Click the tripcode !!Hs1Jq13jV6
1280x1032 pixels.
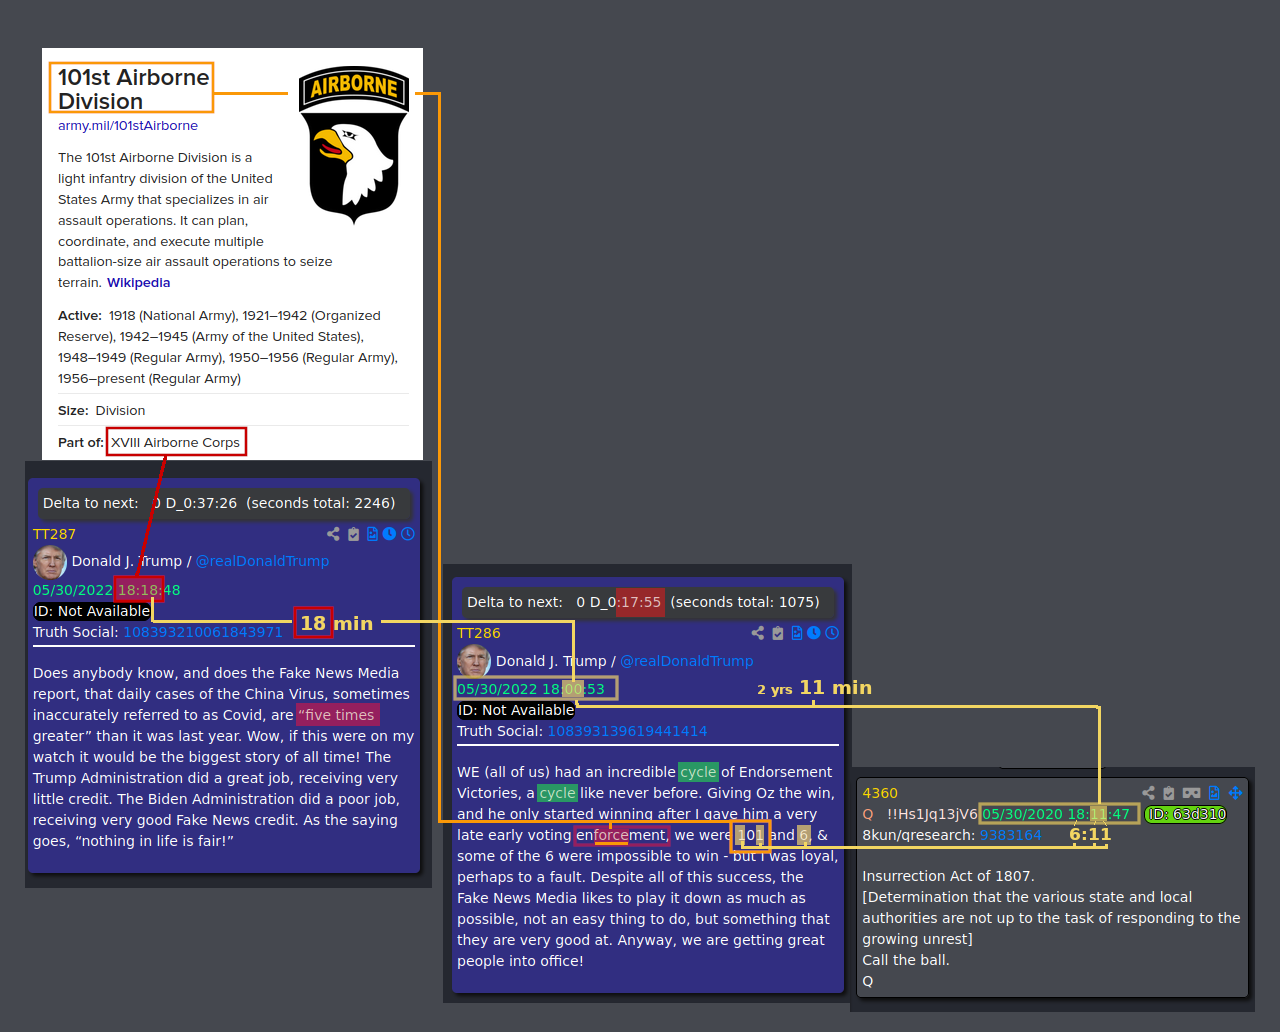(x=932, y=814)
